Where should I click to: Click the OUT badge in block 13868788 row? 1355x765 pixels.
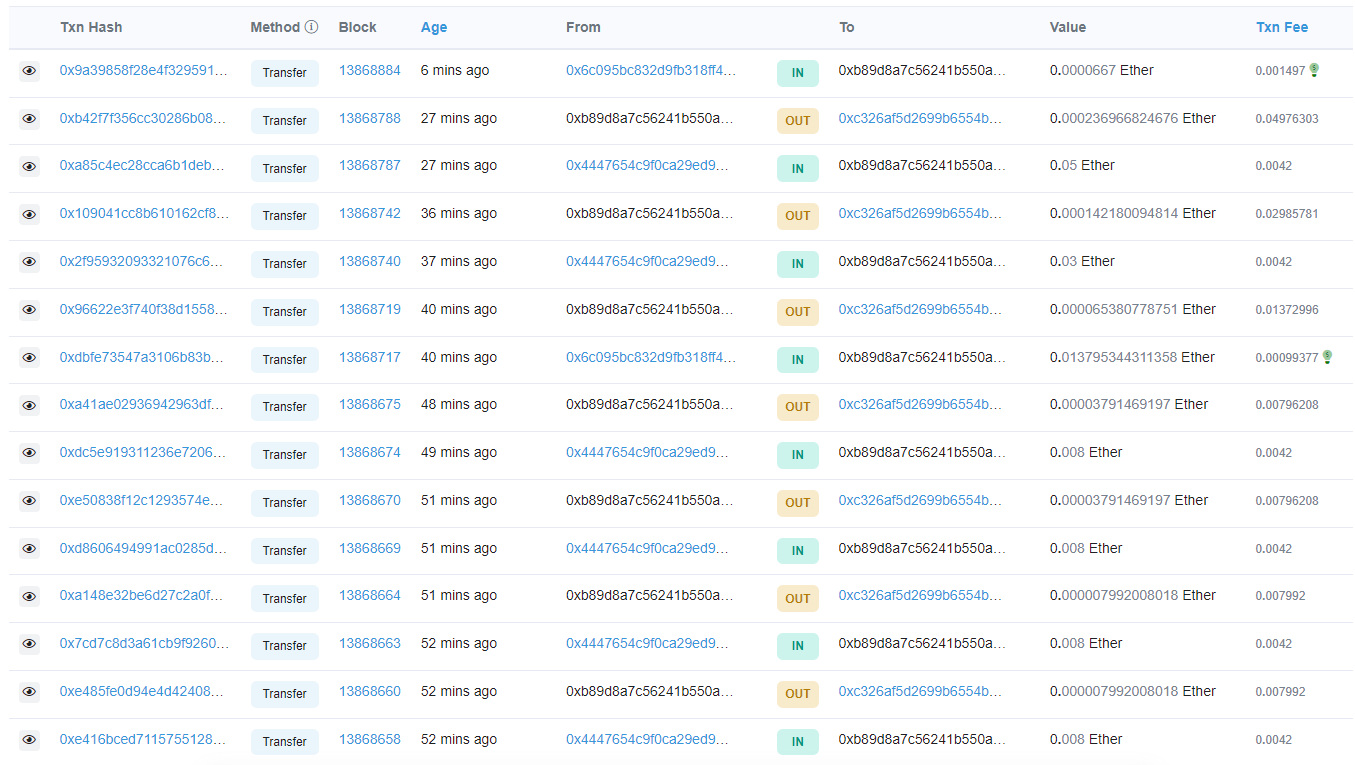pyautogui.click(x=798, y=121)
